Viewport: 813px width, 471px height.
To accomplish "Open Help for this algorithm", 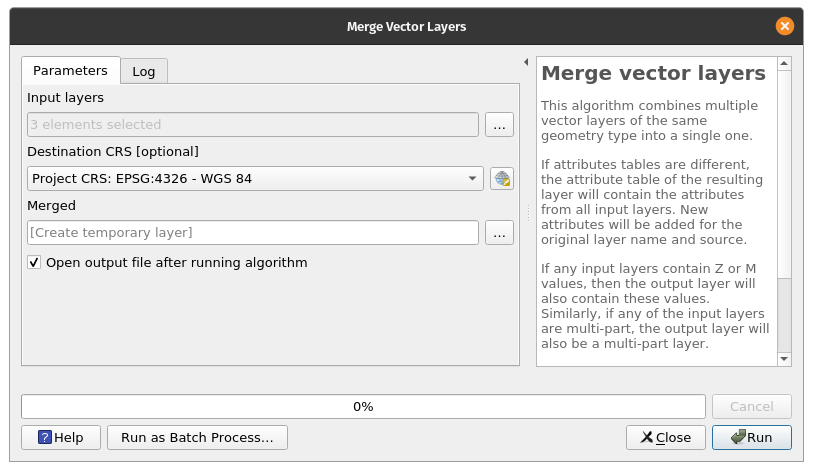I will click(60, 437).
